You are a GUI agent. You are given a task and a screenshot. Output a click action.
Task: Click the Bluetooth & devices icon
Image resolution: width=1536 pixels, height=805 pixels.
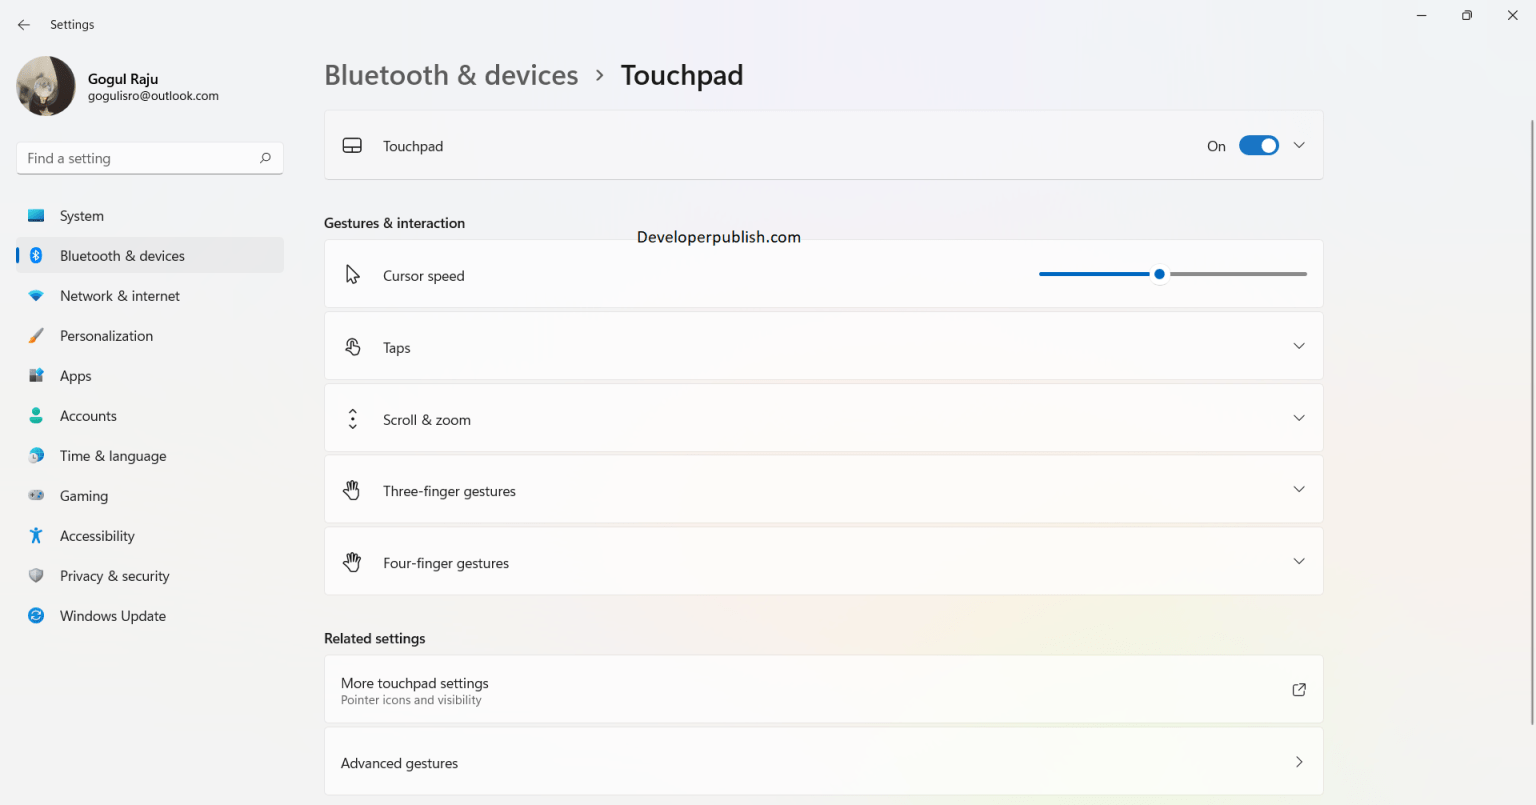[36, 255]
